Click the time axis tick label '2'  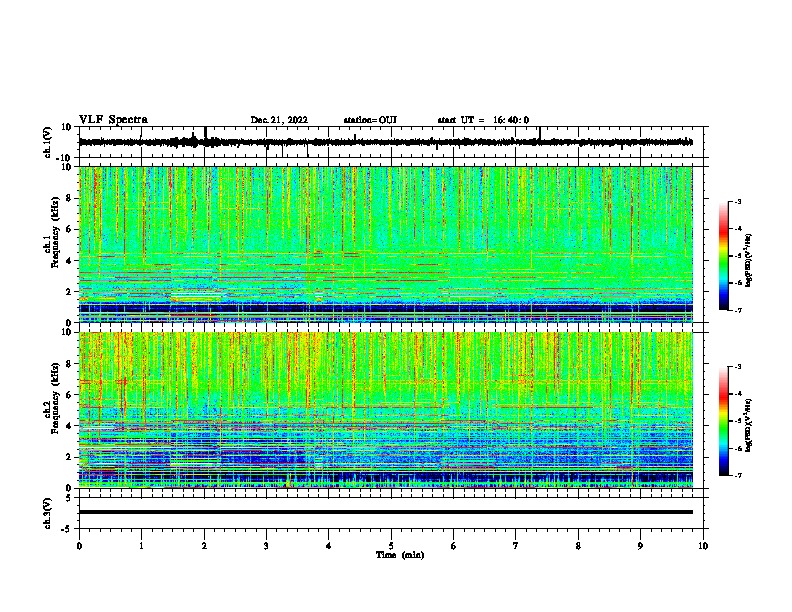tap(204, 546)
